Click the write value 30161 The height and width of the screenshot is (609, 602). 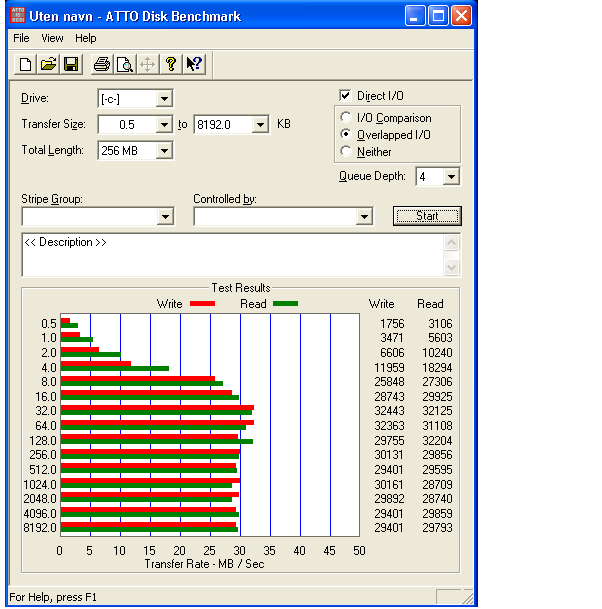[389, 484]
